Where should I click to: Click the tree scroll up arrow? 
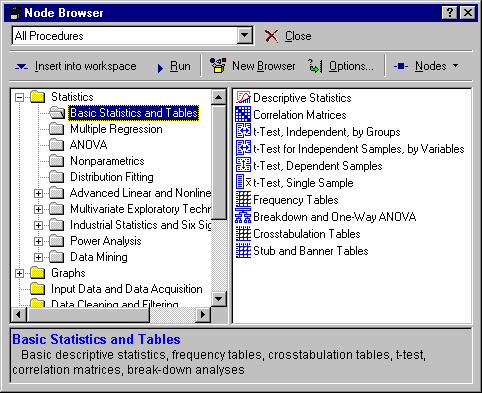click(x=219, y=97)
